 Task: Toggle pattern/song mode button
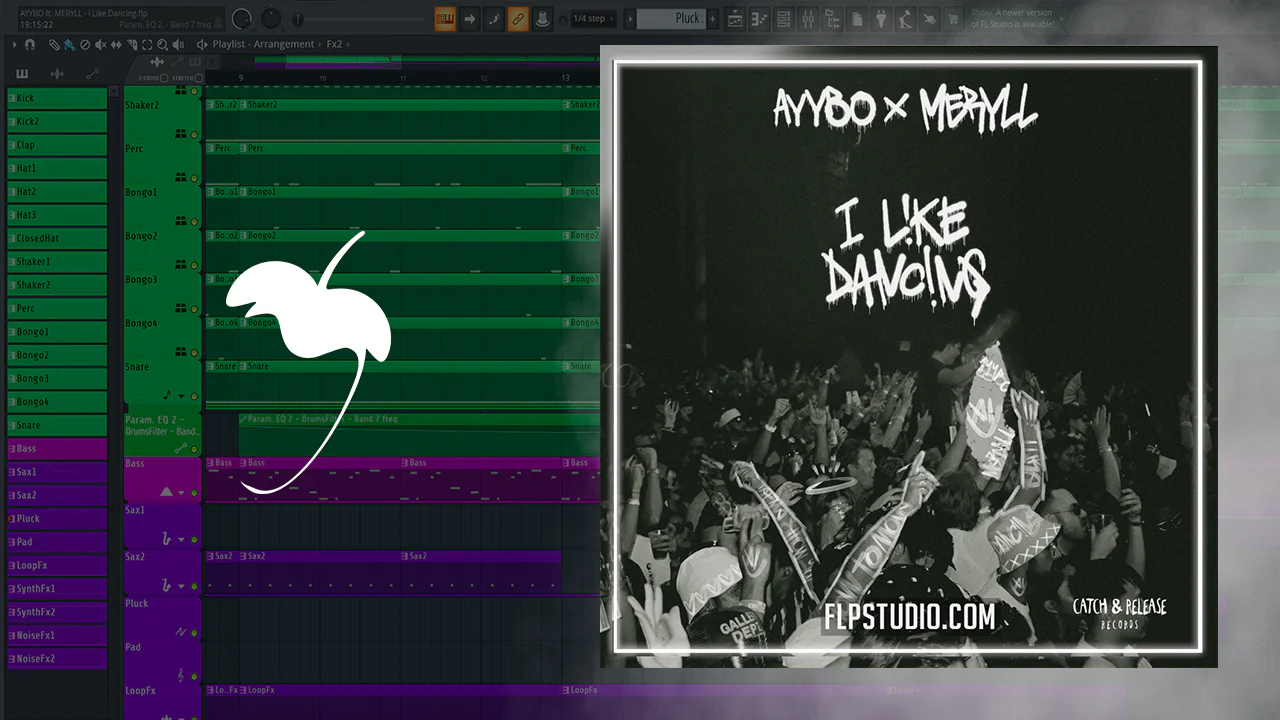445,18
